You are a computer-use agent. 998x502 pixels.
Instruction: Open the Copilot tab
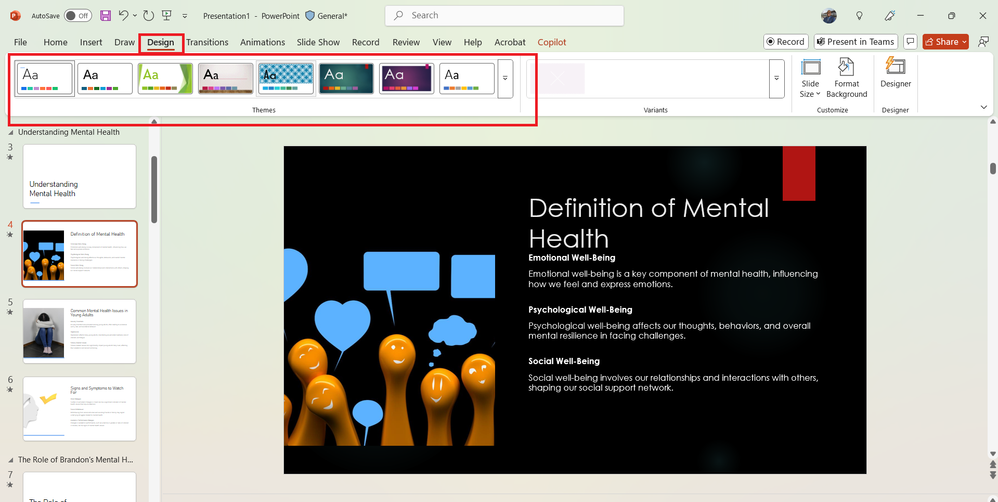coord(552,42)
